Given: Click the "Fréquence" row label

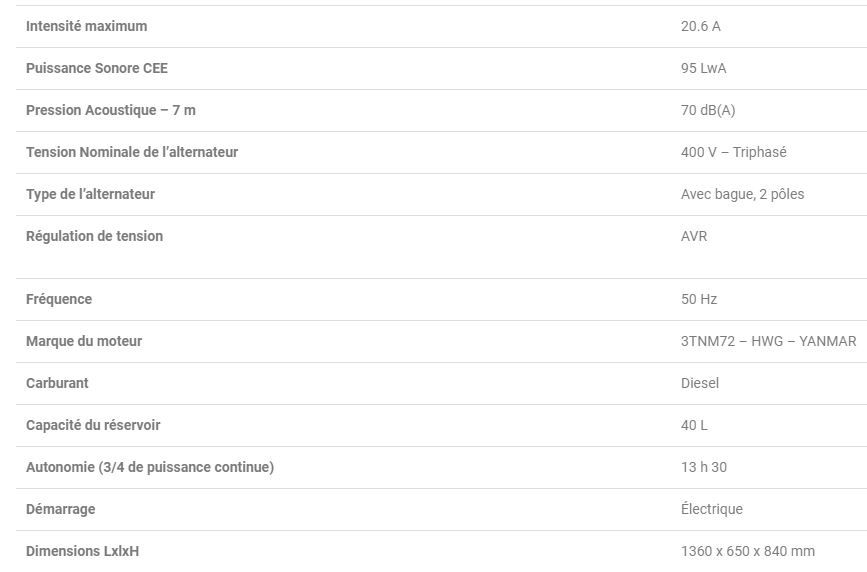Looking at the screenshot, I should [x=59, y=299].
